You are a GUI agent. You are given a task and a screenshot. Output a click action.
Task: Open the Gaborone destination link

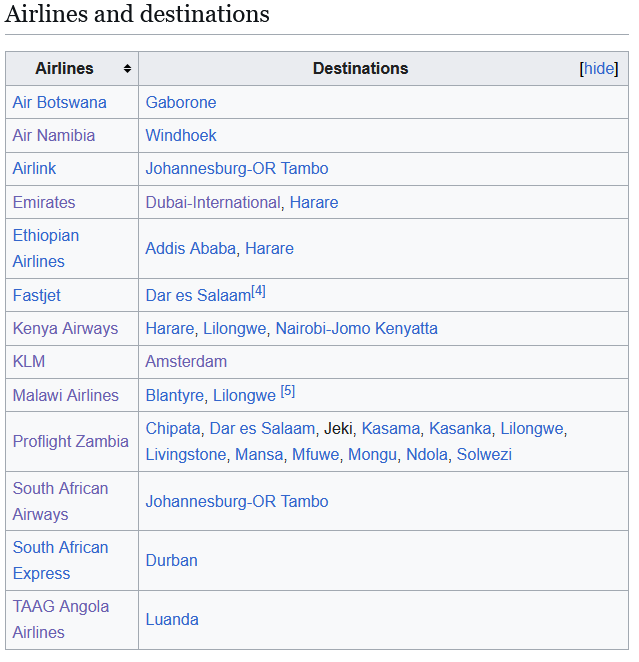181,102
